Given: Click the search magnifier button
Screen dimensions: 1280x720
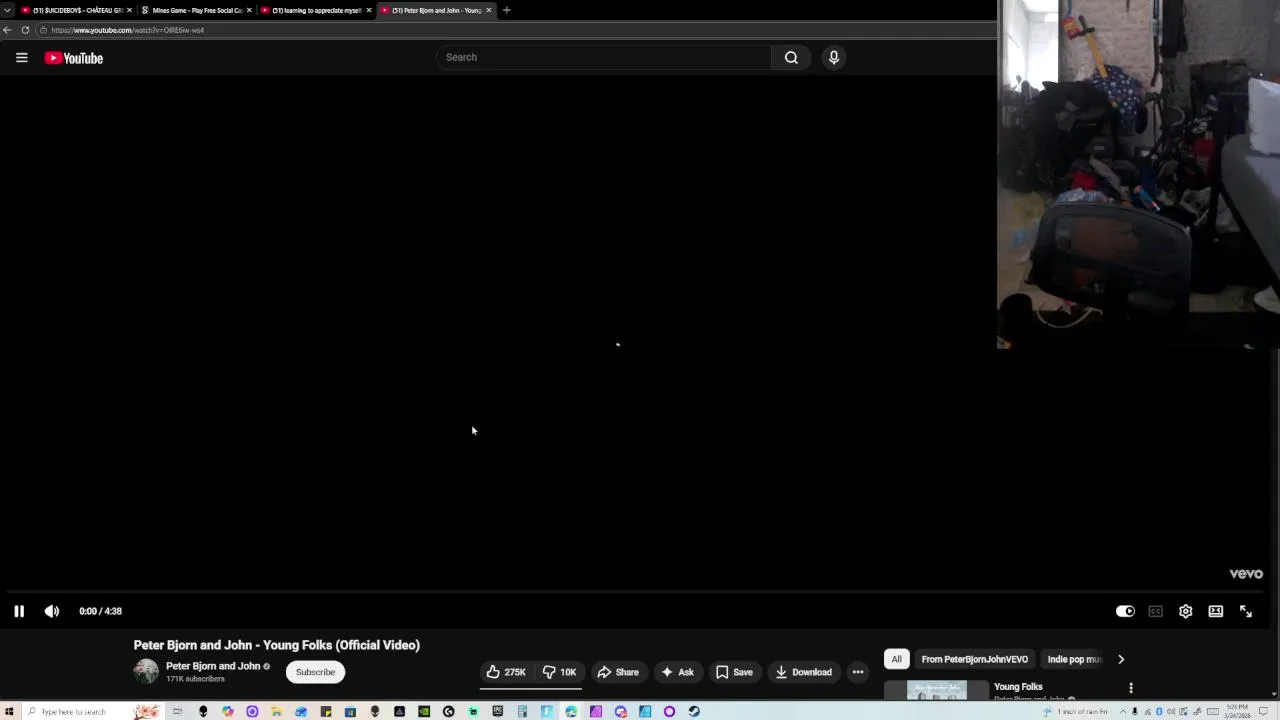Looking at the screenshot, I should [x=791, y=57].
